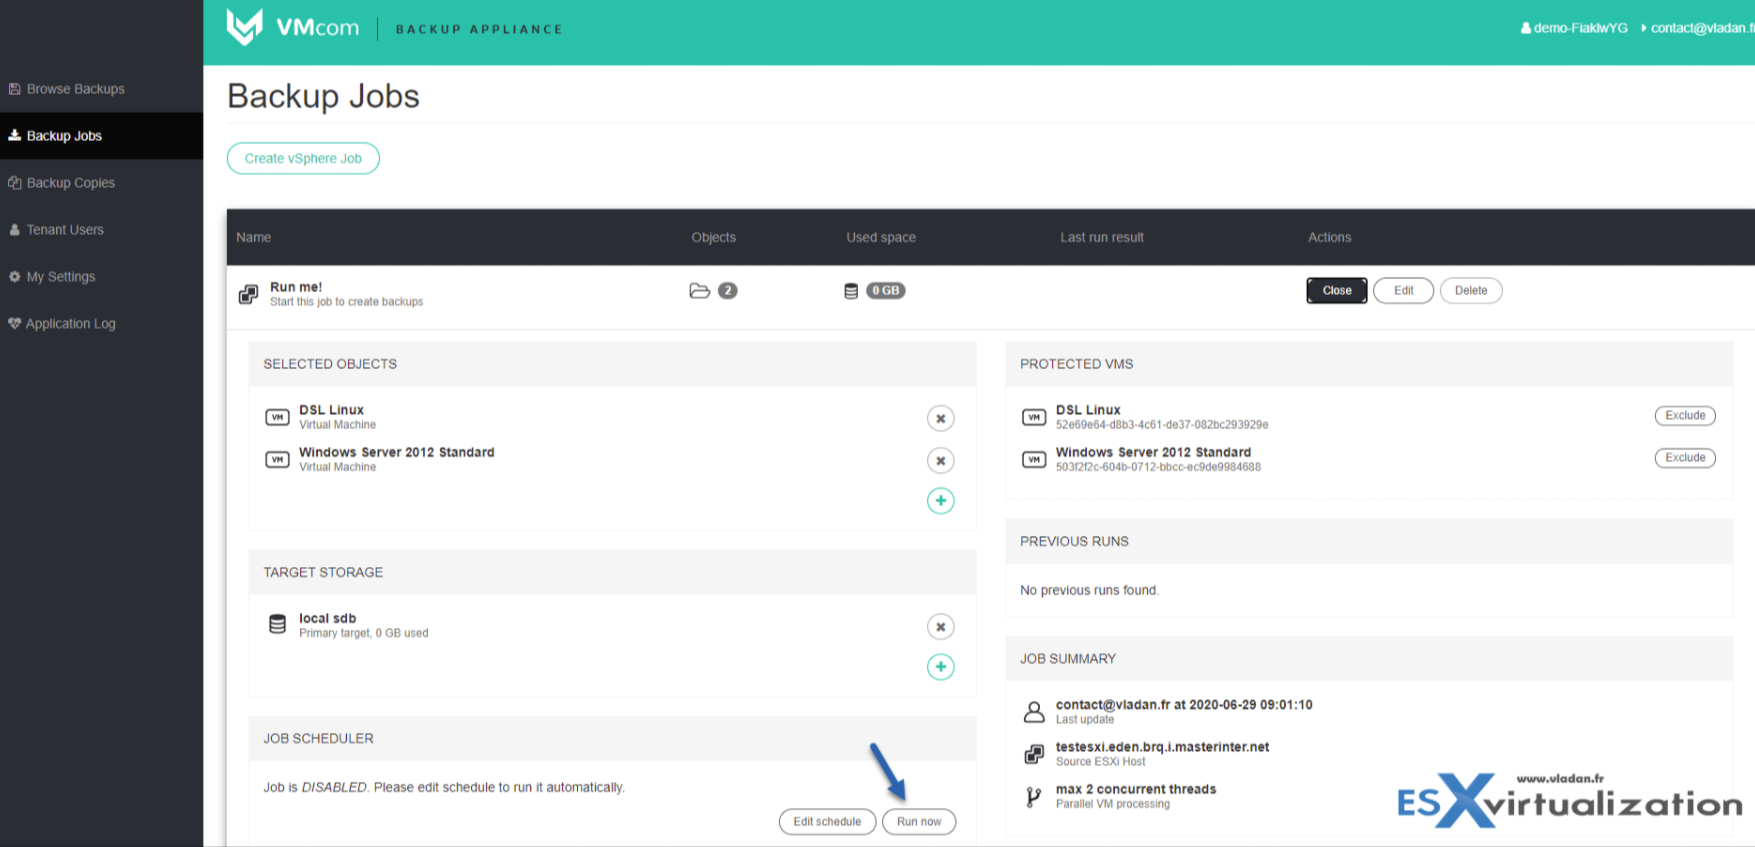Remove Windows Server 2012 Standard from selected objects
Image resolution: width=1755 pixels, height=847 pixels.
[940, 460]
